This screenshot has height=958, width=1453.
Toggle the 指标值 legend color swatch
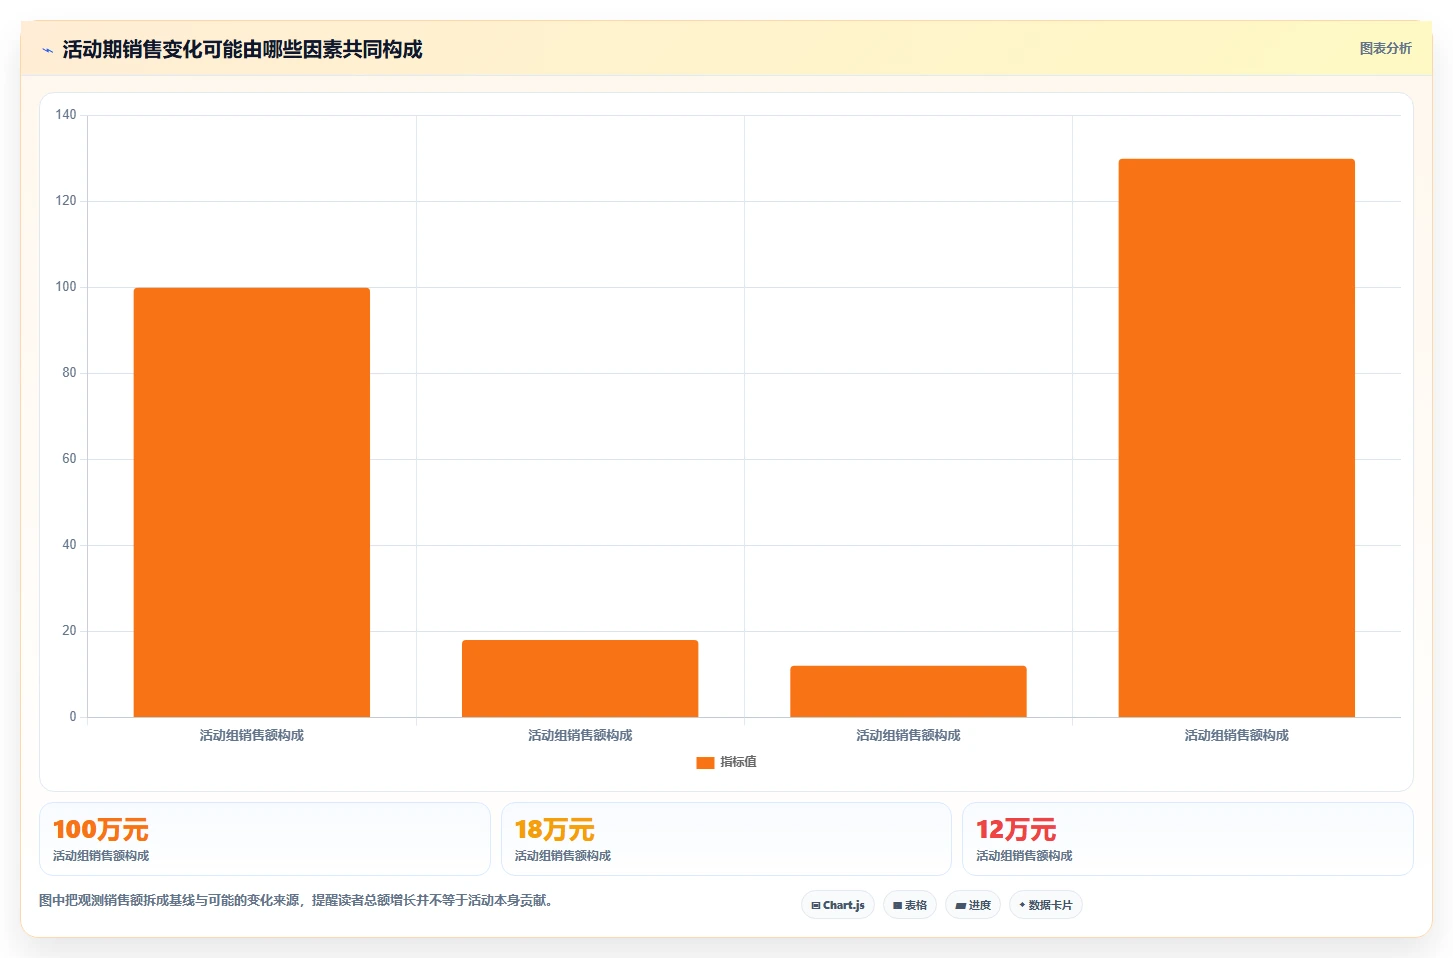705,762
